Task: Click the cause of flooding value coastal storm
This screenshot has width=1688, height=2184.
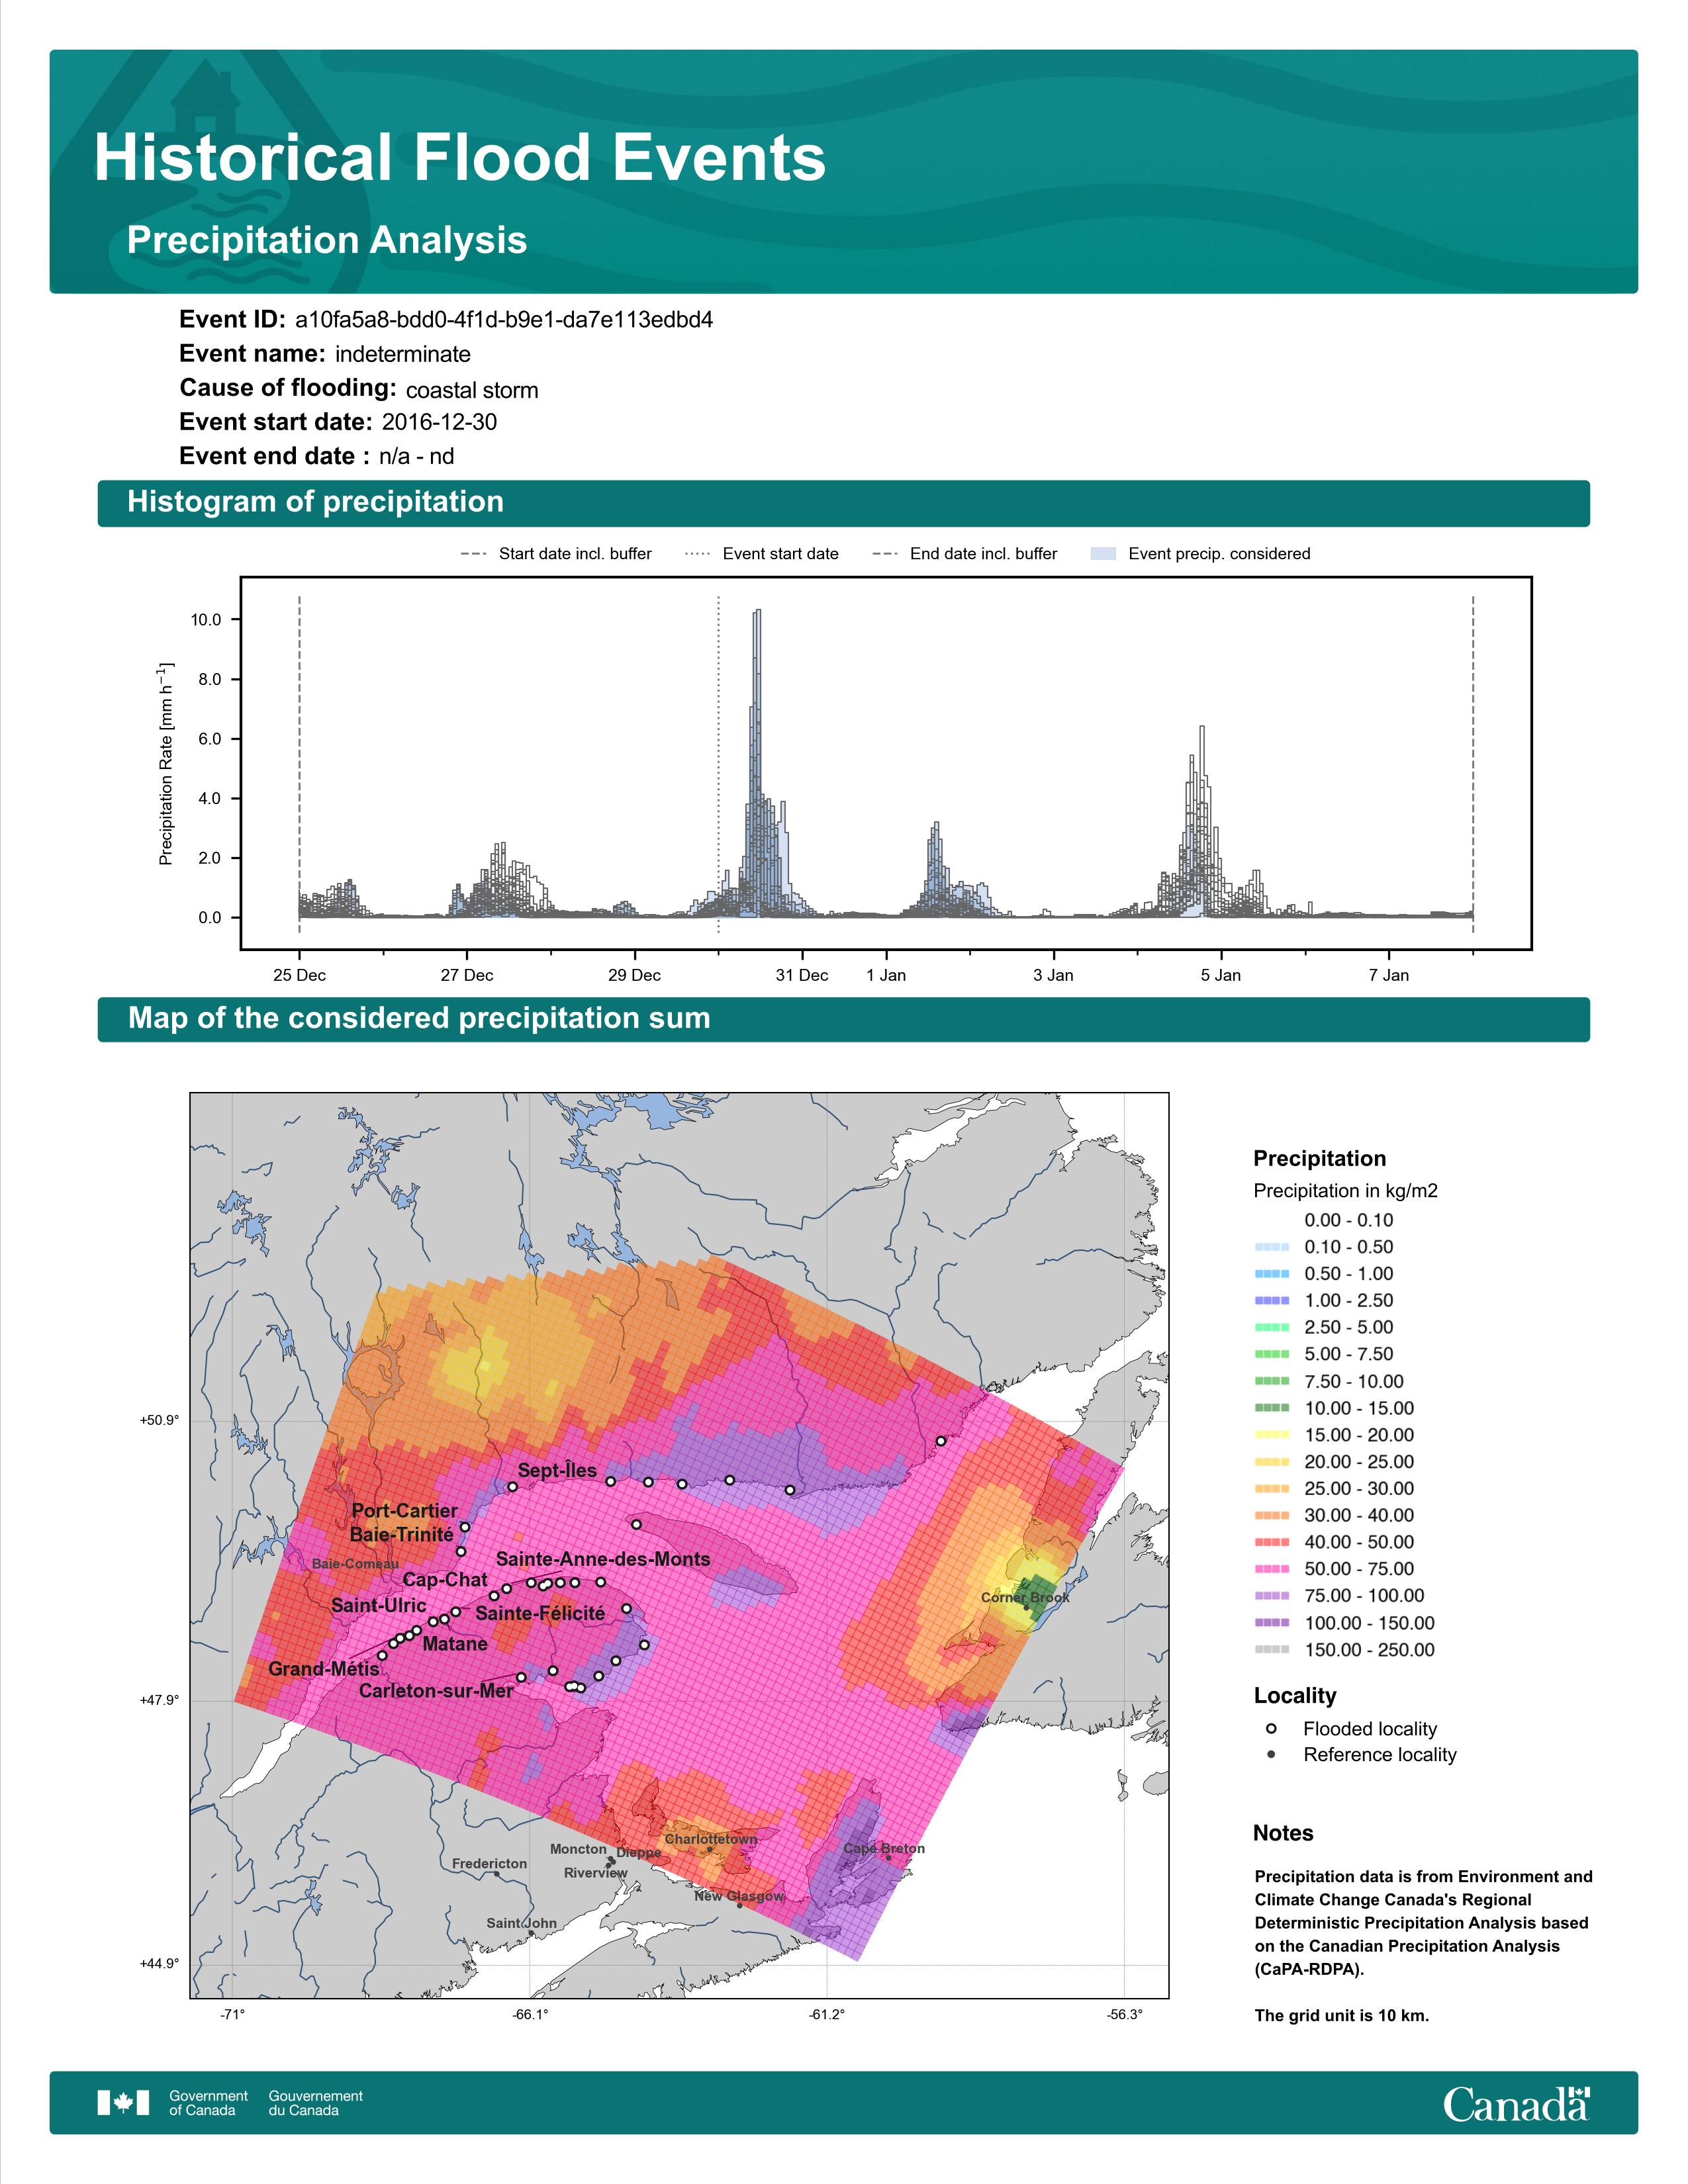Action: (472, 390)
